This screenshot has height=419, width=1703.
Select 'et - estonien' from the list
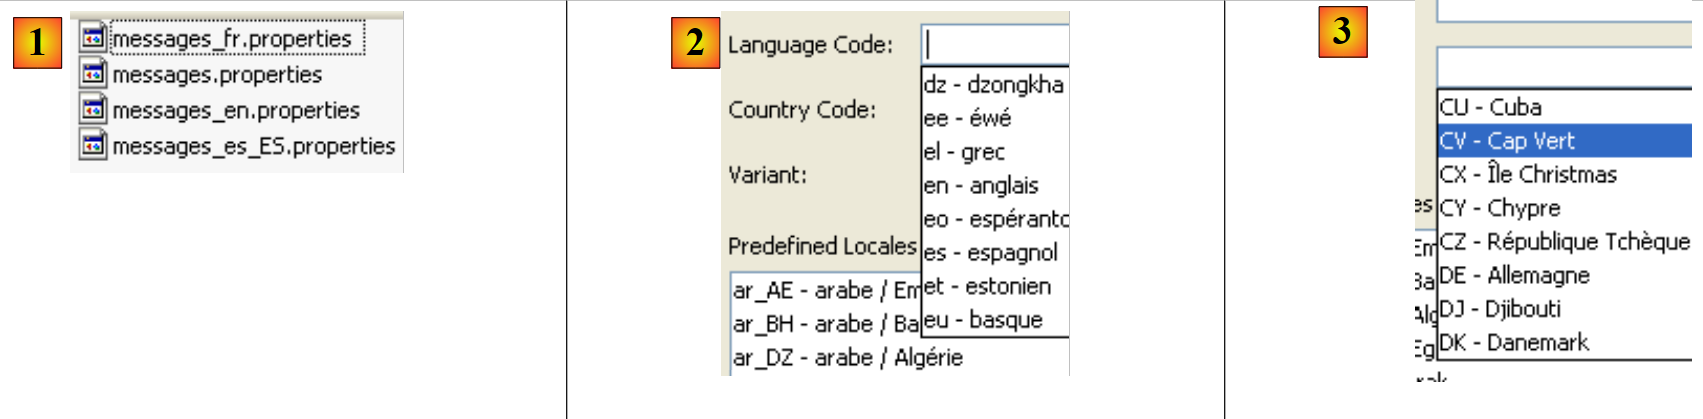(987, 287)
